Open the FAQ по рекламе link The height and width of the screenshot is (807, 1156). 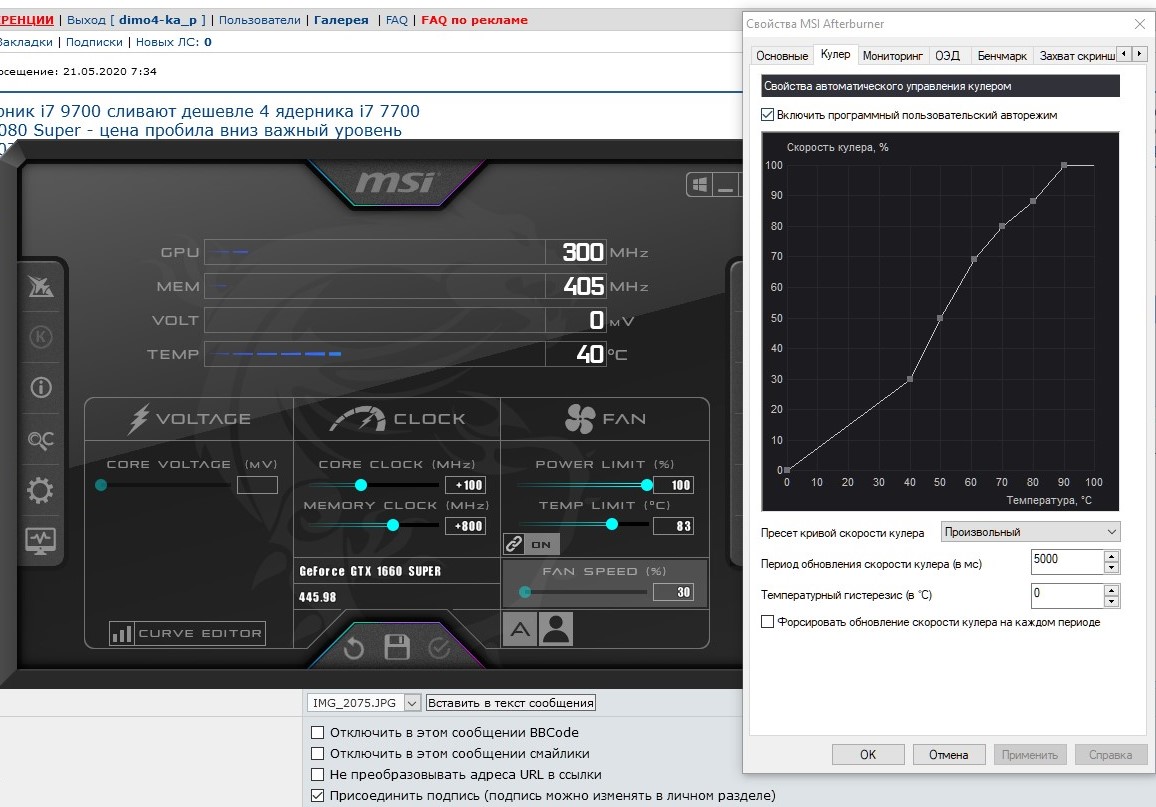tap(474, 20)
